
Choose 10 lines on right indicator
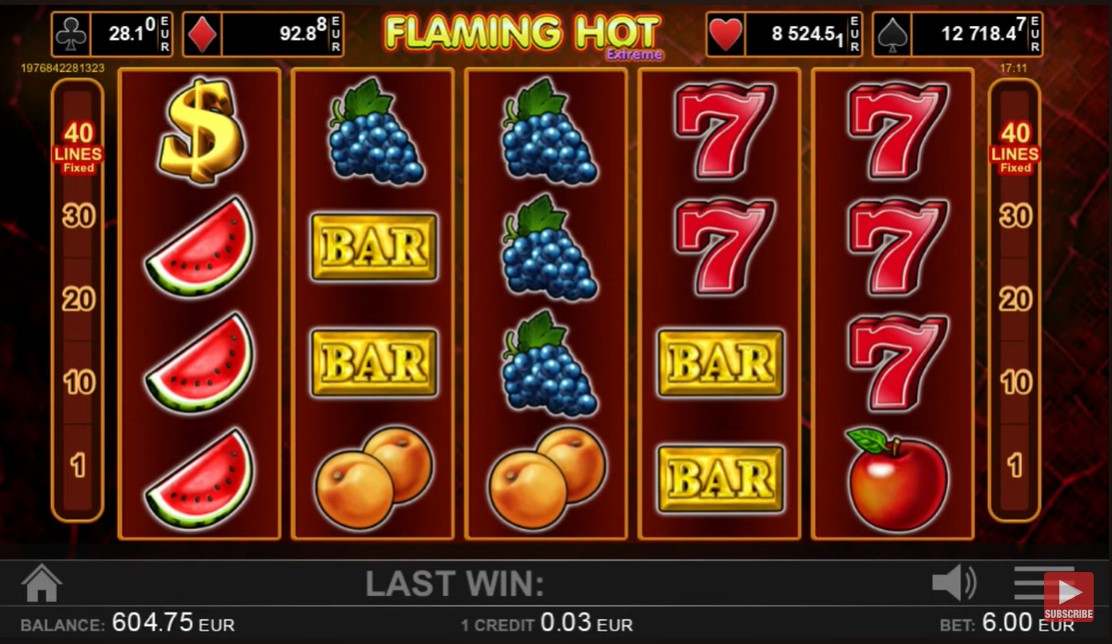(1015, 383)
